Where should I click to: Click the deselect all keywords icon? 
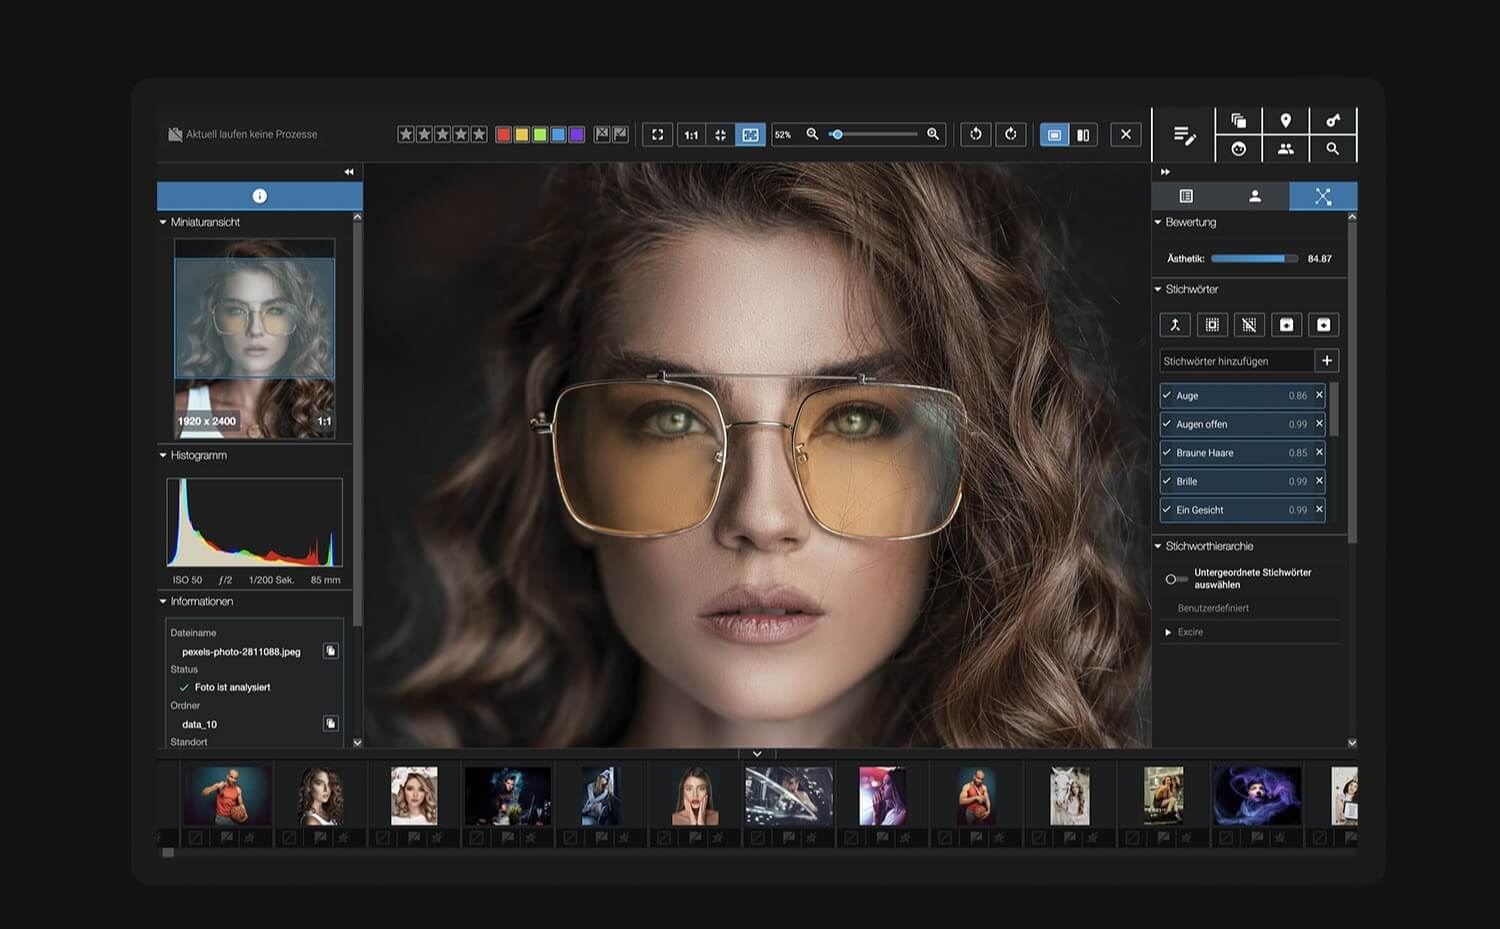click(x=1249, y=325)
